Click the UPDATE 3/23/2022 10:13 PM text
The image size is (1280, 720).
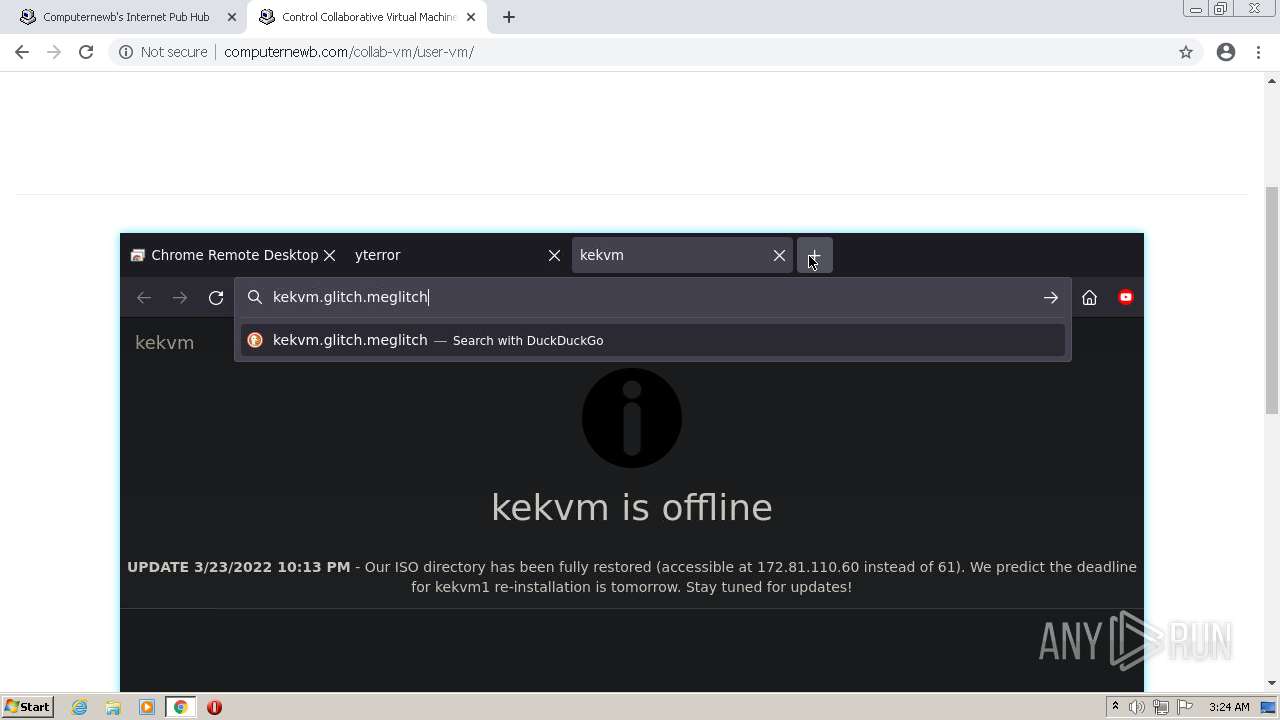(x=238, y=567)
